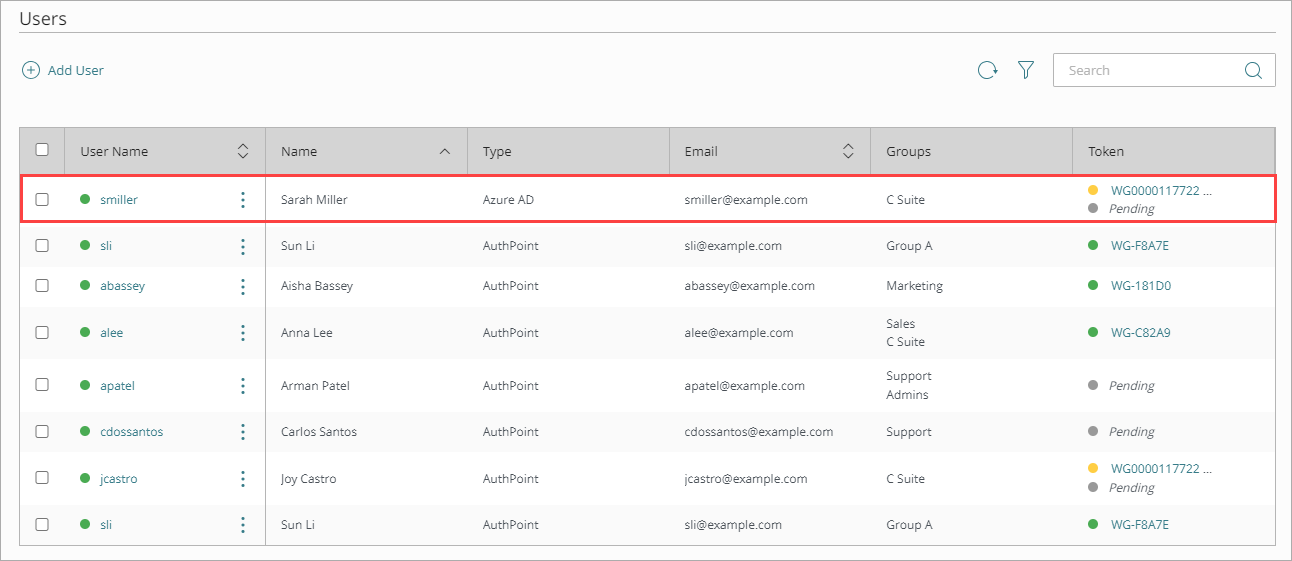Click the Add User button

tap(64, 70)
